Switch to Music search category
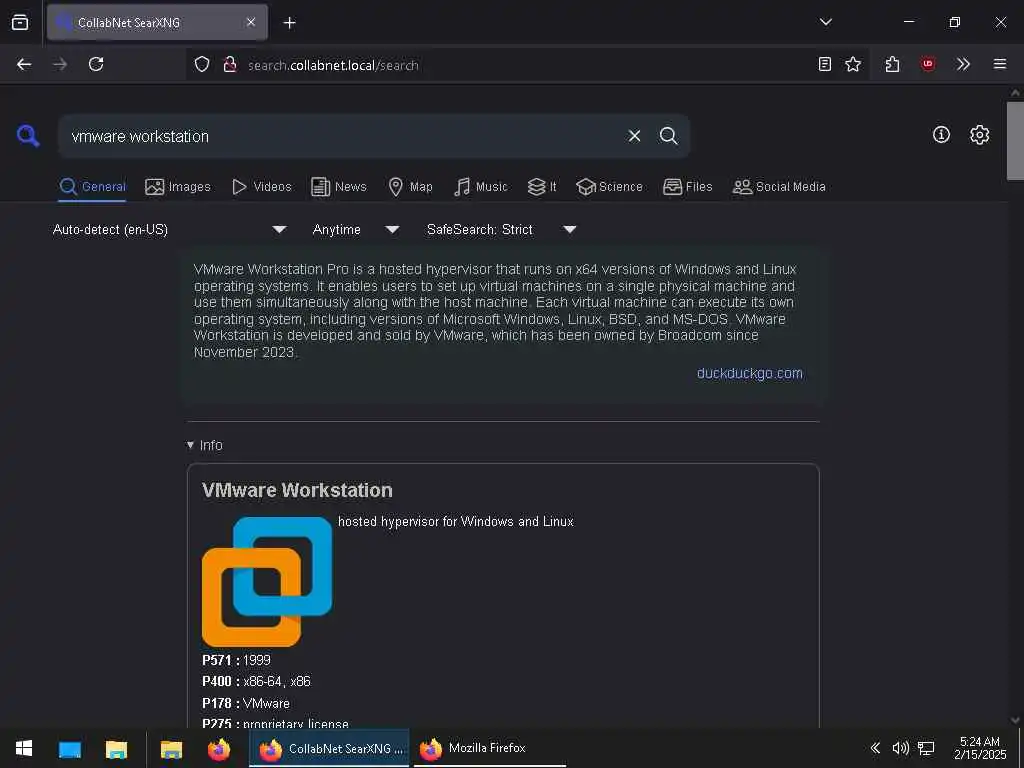Image resolution: width=1024 pixels, height=768 pixels. click(x=481, y=187)
